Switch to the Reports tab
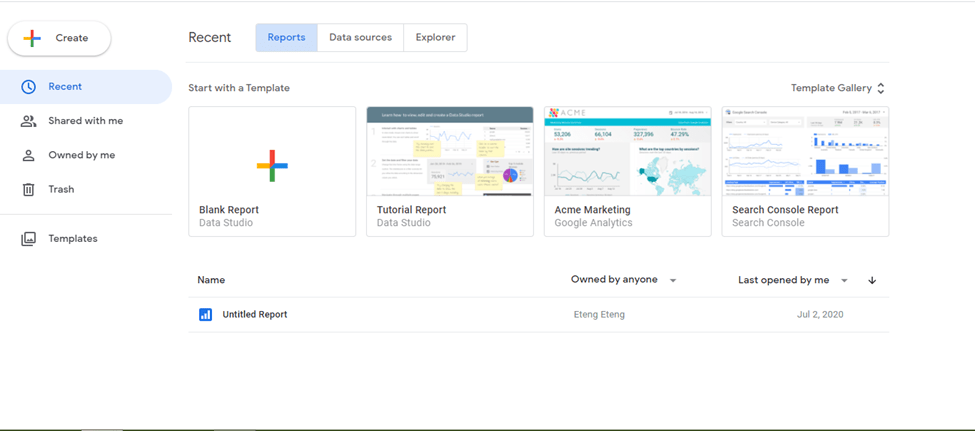The height and width of the screenshot is (431, 975). click(x=287, y=37)
